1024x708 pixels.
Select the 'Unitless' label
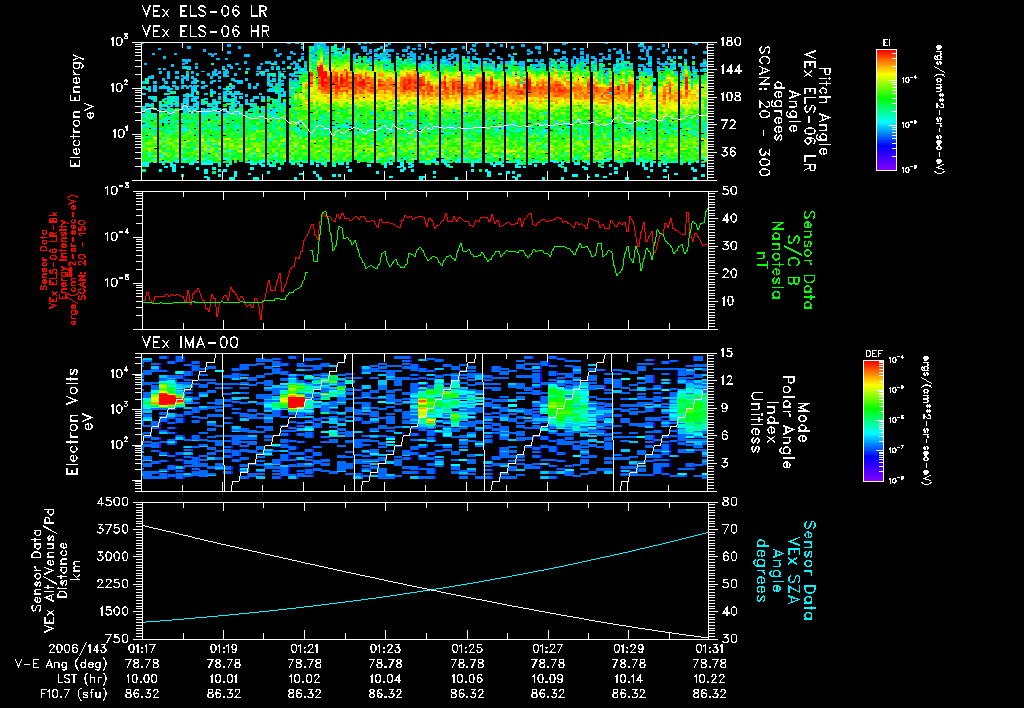pos(756,422)
